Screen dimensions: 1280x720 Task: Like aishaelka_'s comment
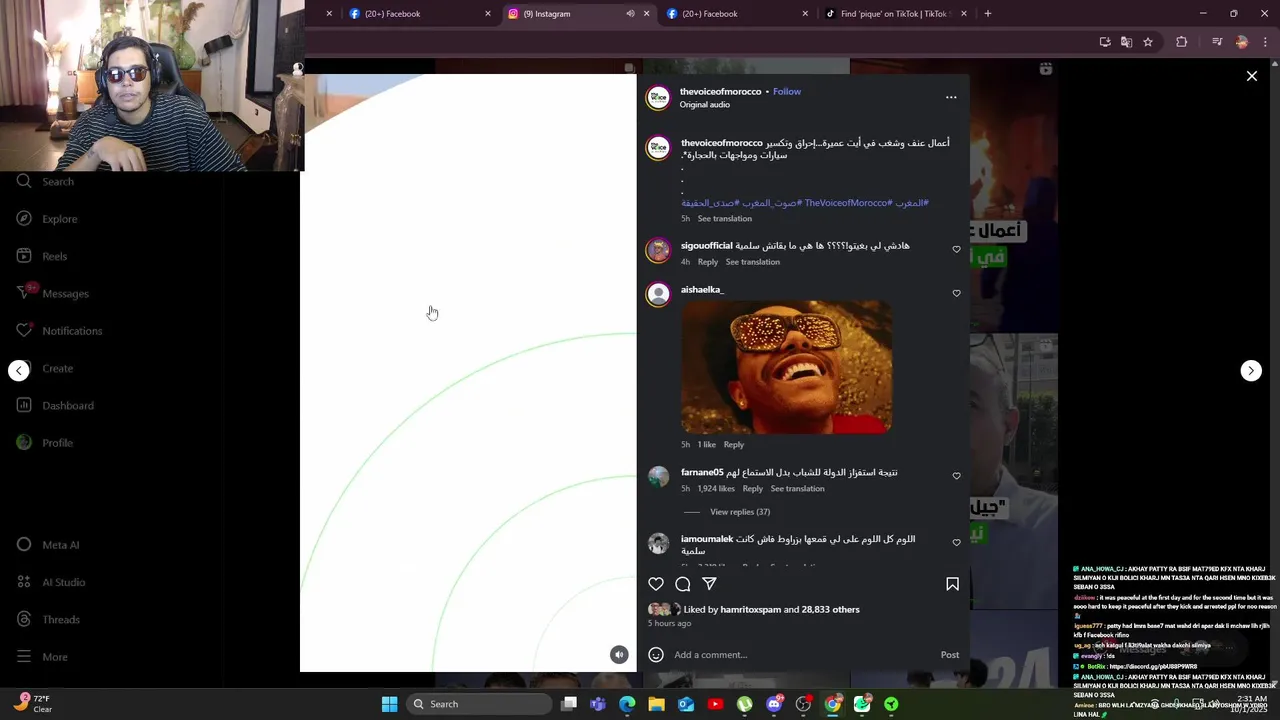956,293
